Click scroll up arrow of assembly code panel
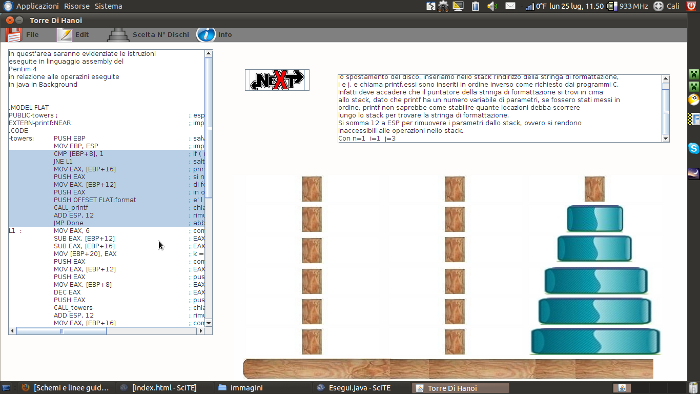The image size is (700, 394). click(x=208, y=54)
